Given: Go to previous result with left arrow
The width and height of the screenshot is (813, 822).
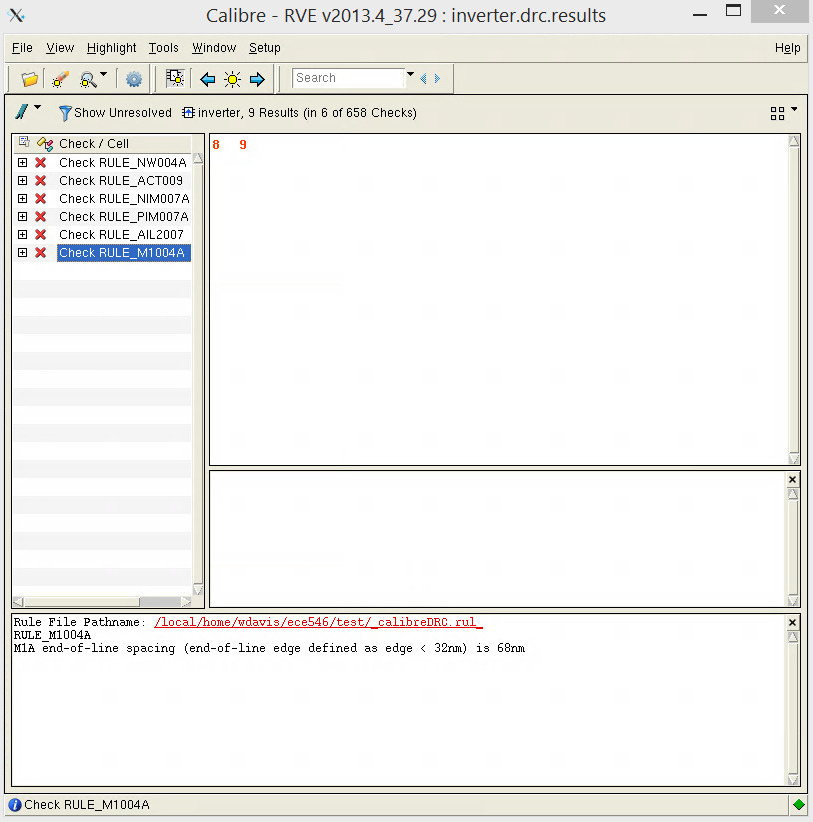Looking at the screenshot, I should [x=208, y=79].
